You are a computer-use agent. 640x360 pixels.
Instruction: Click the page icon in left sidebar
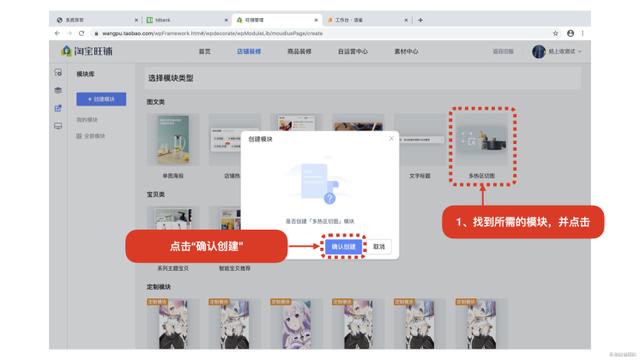(x=58, y=73)
